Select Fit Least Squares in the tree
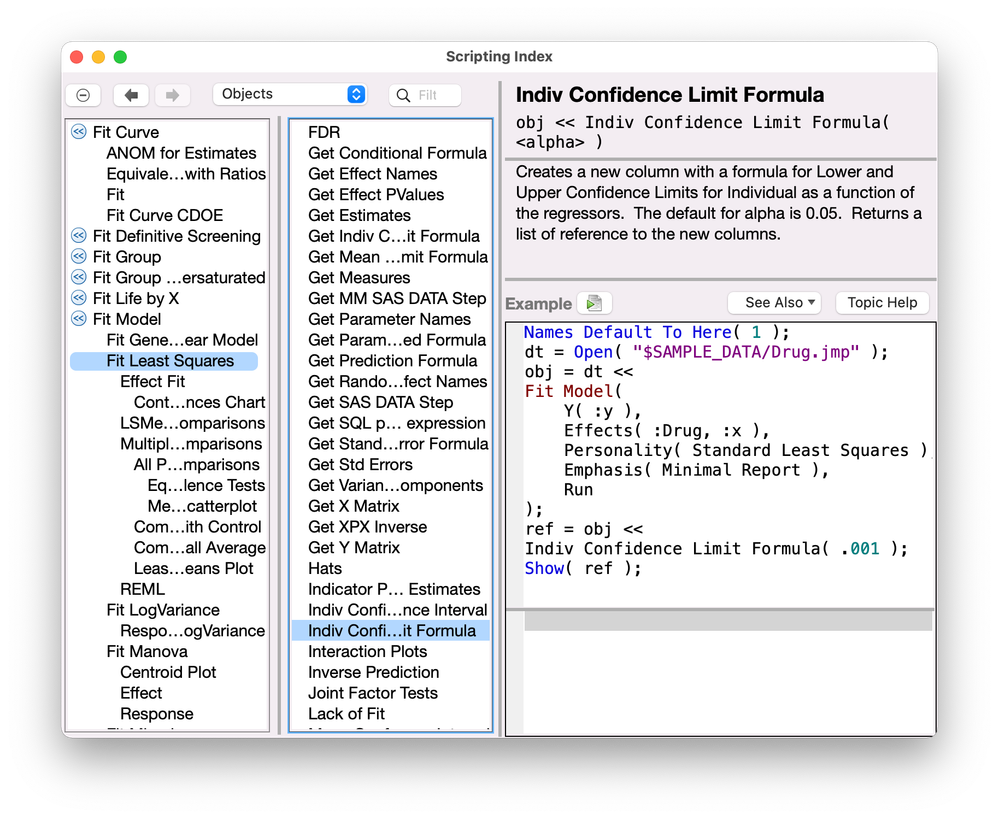The image size is (999, 819). (x=170, y=361)
